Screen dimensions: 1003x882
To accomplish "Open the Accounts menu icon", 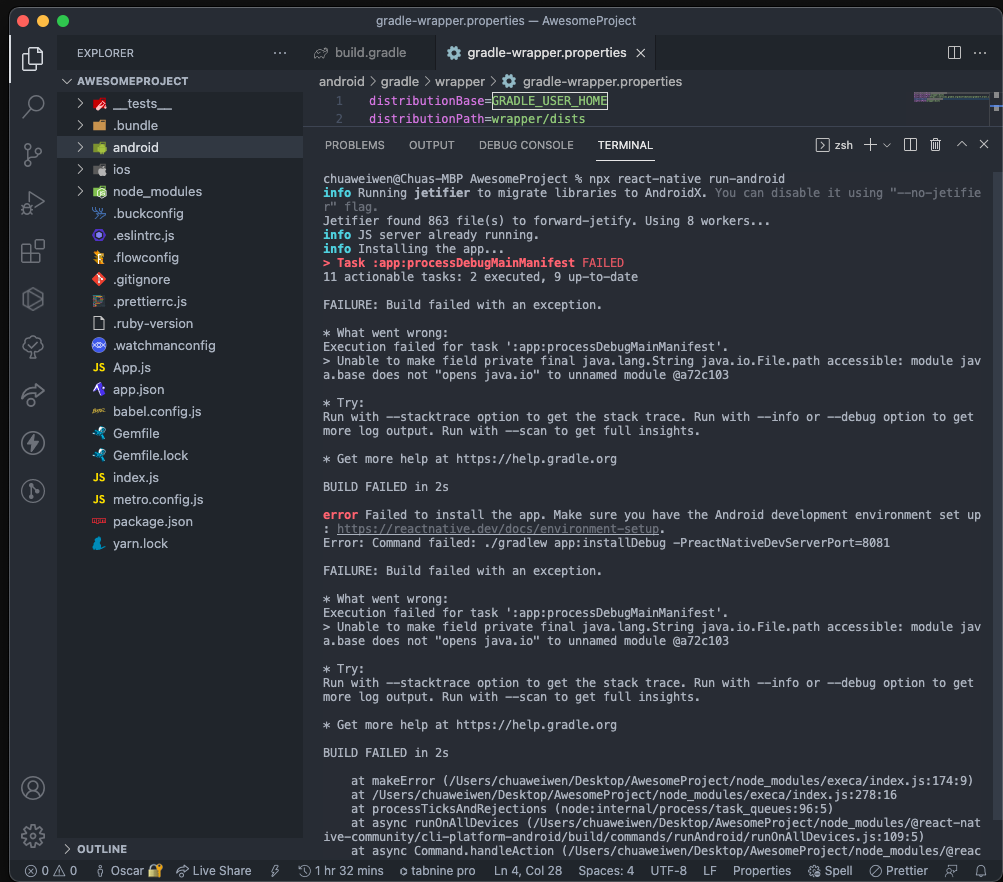I will (33, 788).
